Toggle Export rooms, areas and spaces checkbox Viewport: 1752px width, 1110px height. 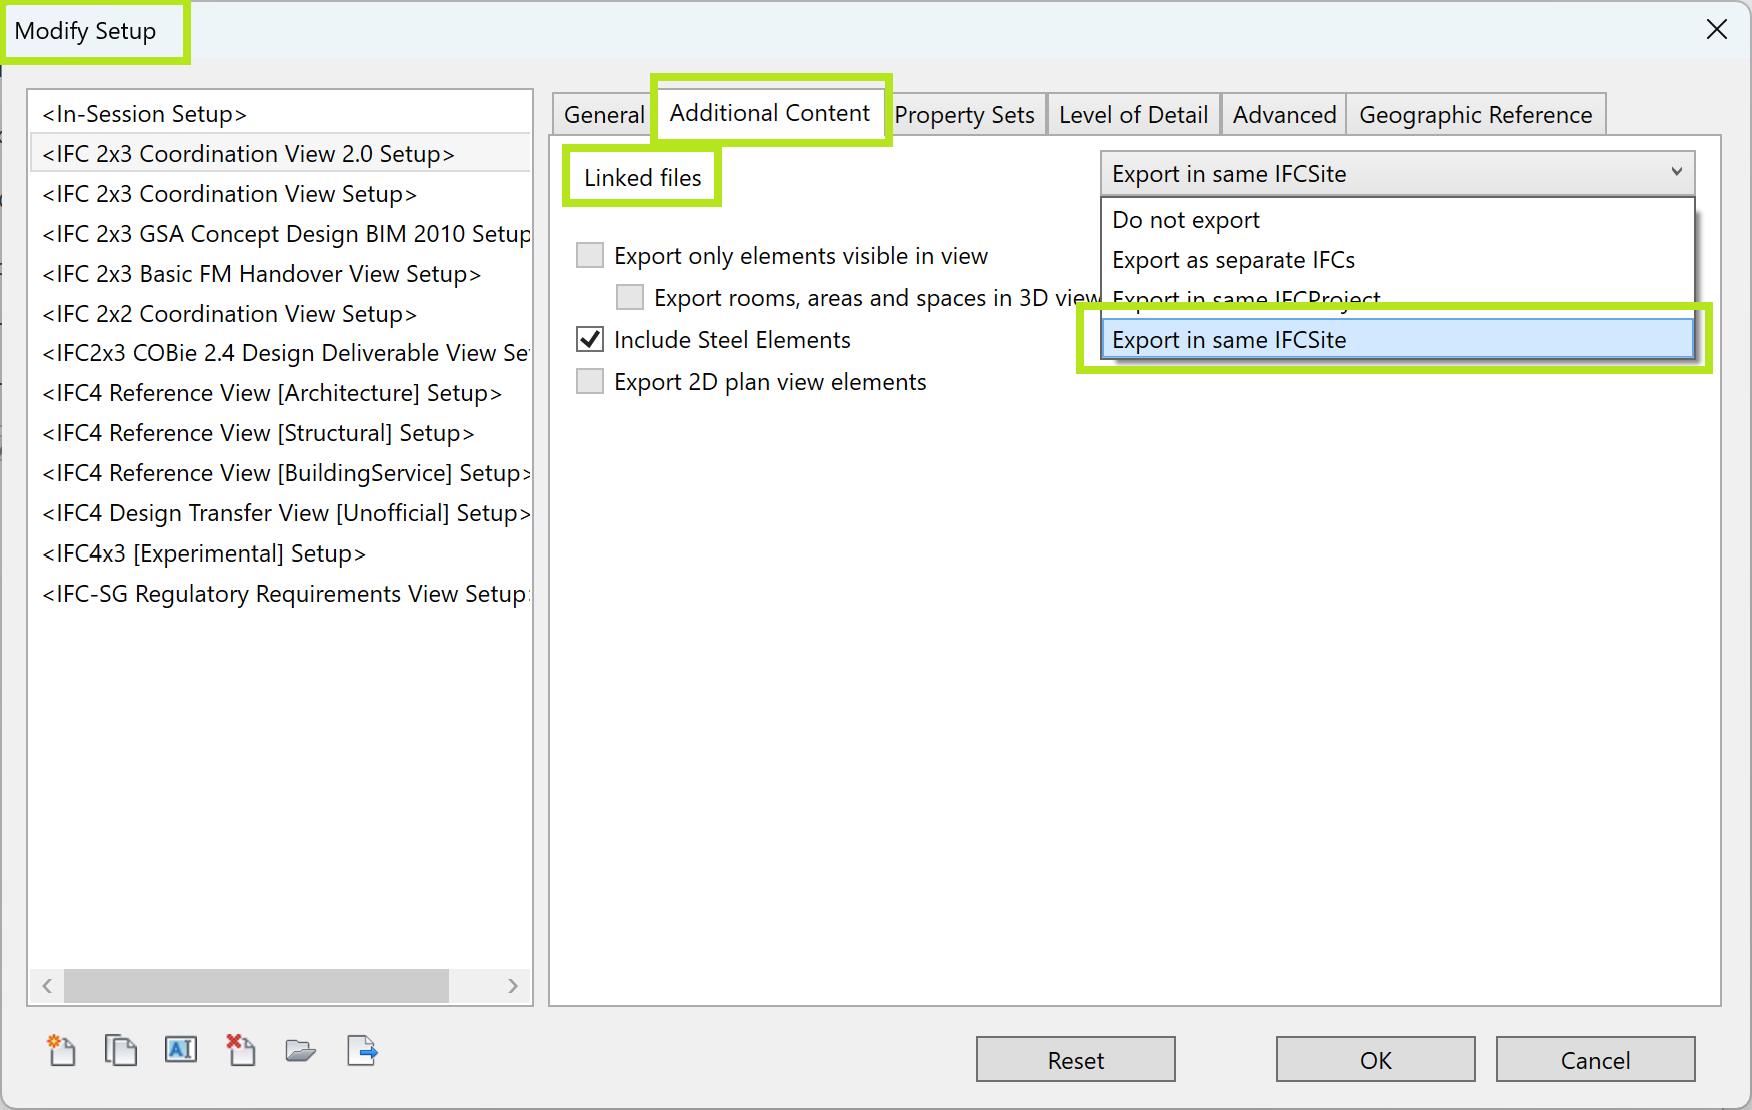pyautogui.click(x=630, y=298)
